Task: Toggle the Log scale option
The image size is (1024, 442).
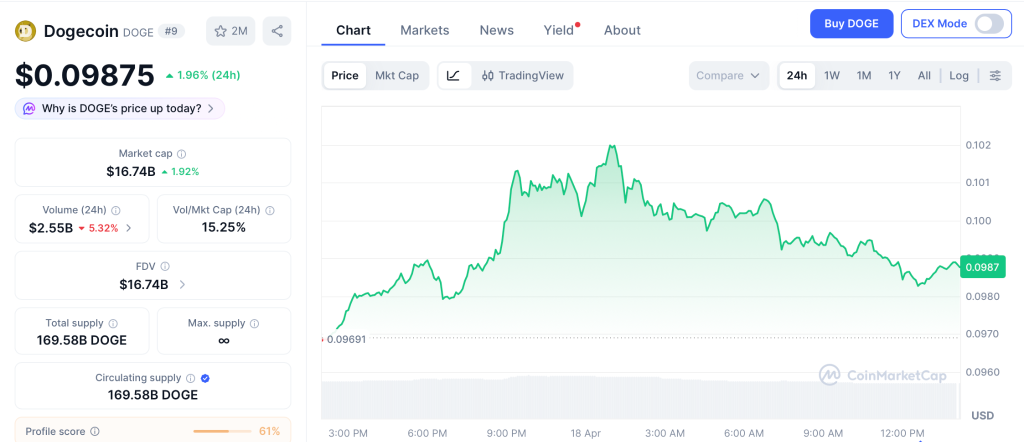Action: coord(958,75)
